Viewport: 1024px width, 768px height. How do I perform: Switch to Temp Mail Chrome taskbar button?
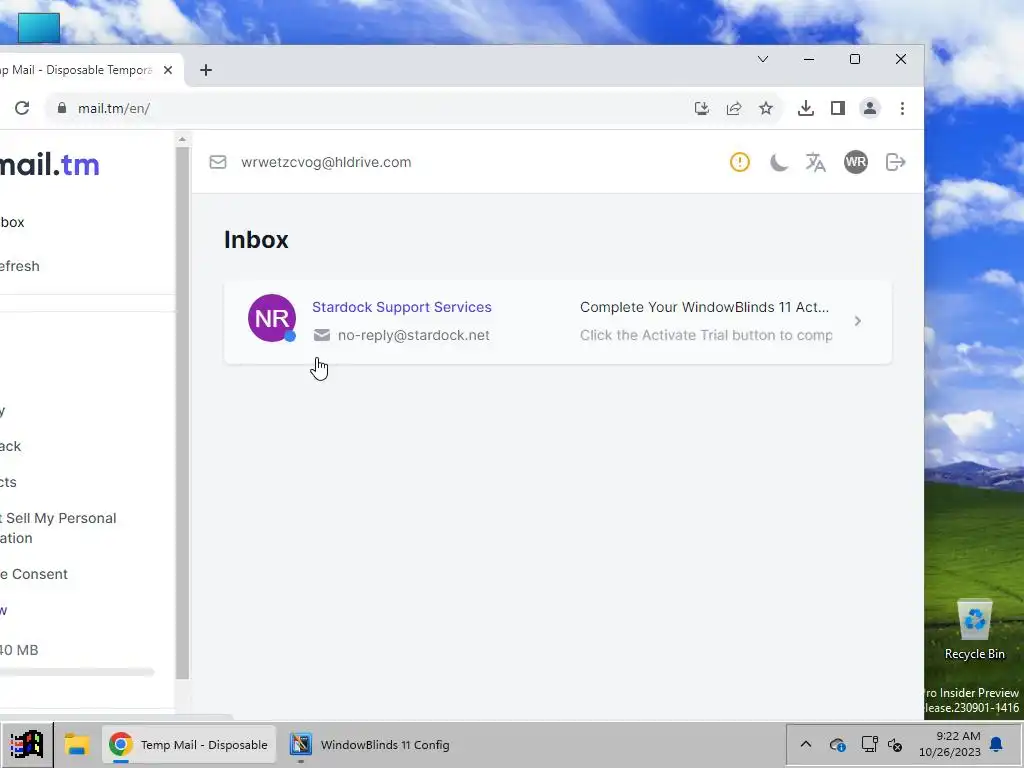pyautogui.click(x=189, y=744)
